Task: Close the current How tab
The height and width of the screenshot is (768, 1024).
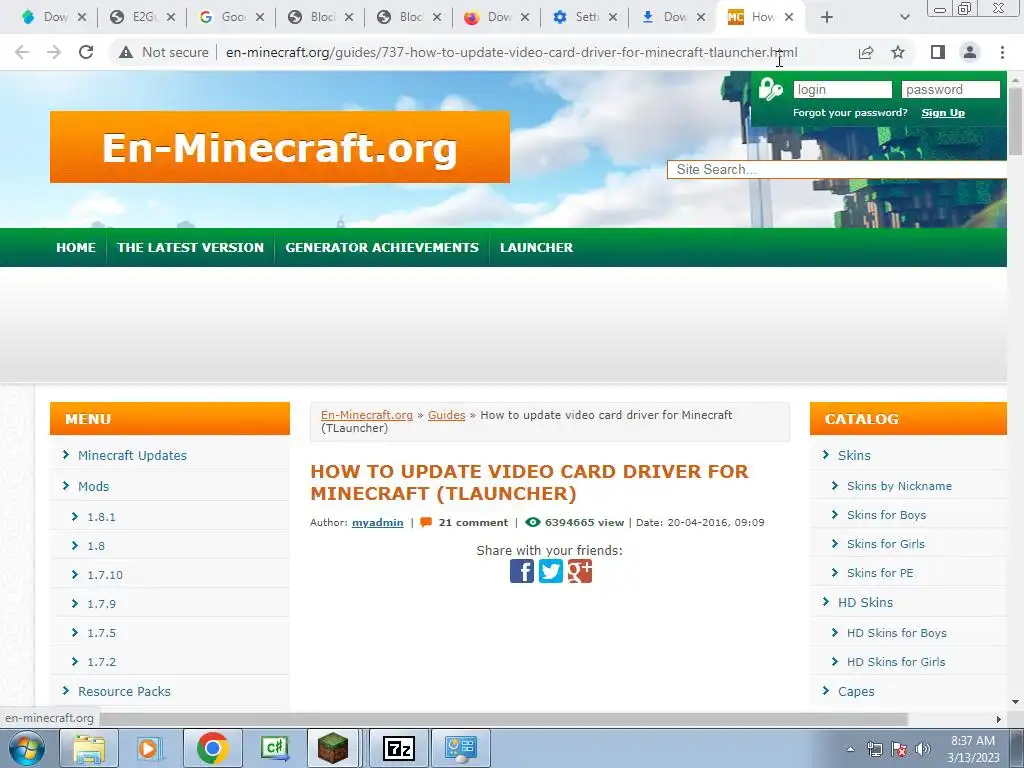Action: pos(789,18)
